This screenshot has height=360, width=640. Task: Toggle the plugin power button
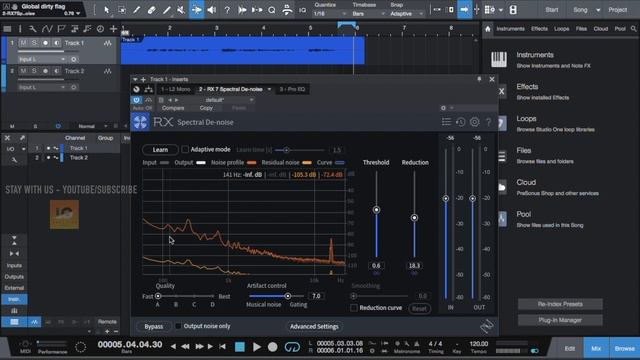click(136, 100)
